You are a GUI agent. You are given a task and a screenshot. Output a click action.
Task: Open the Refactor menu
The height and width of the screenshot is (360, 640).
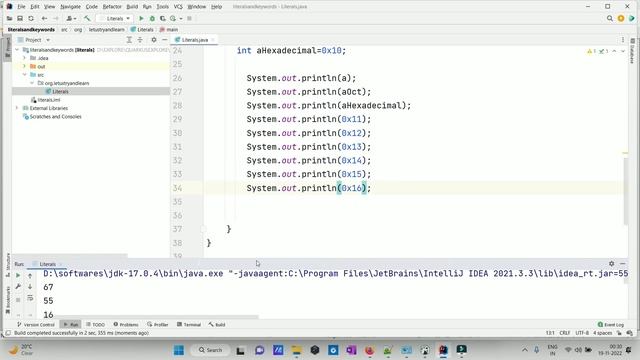pyautogui.click(x=112, y=7)
